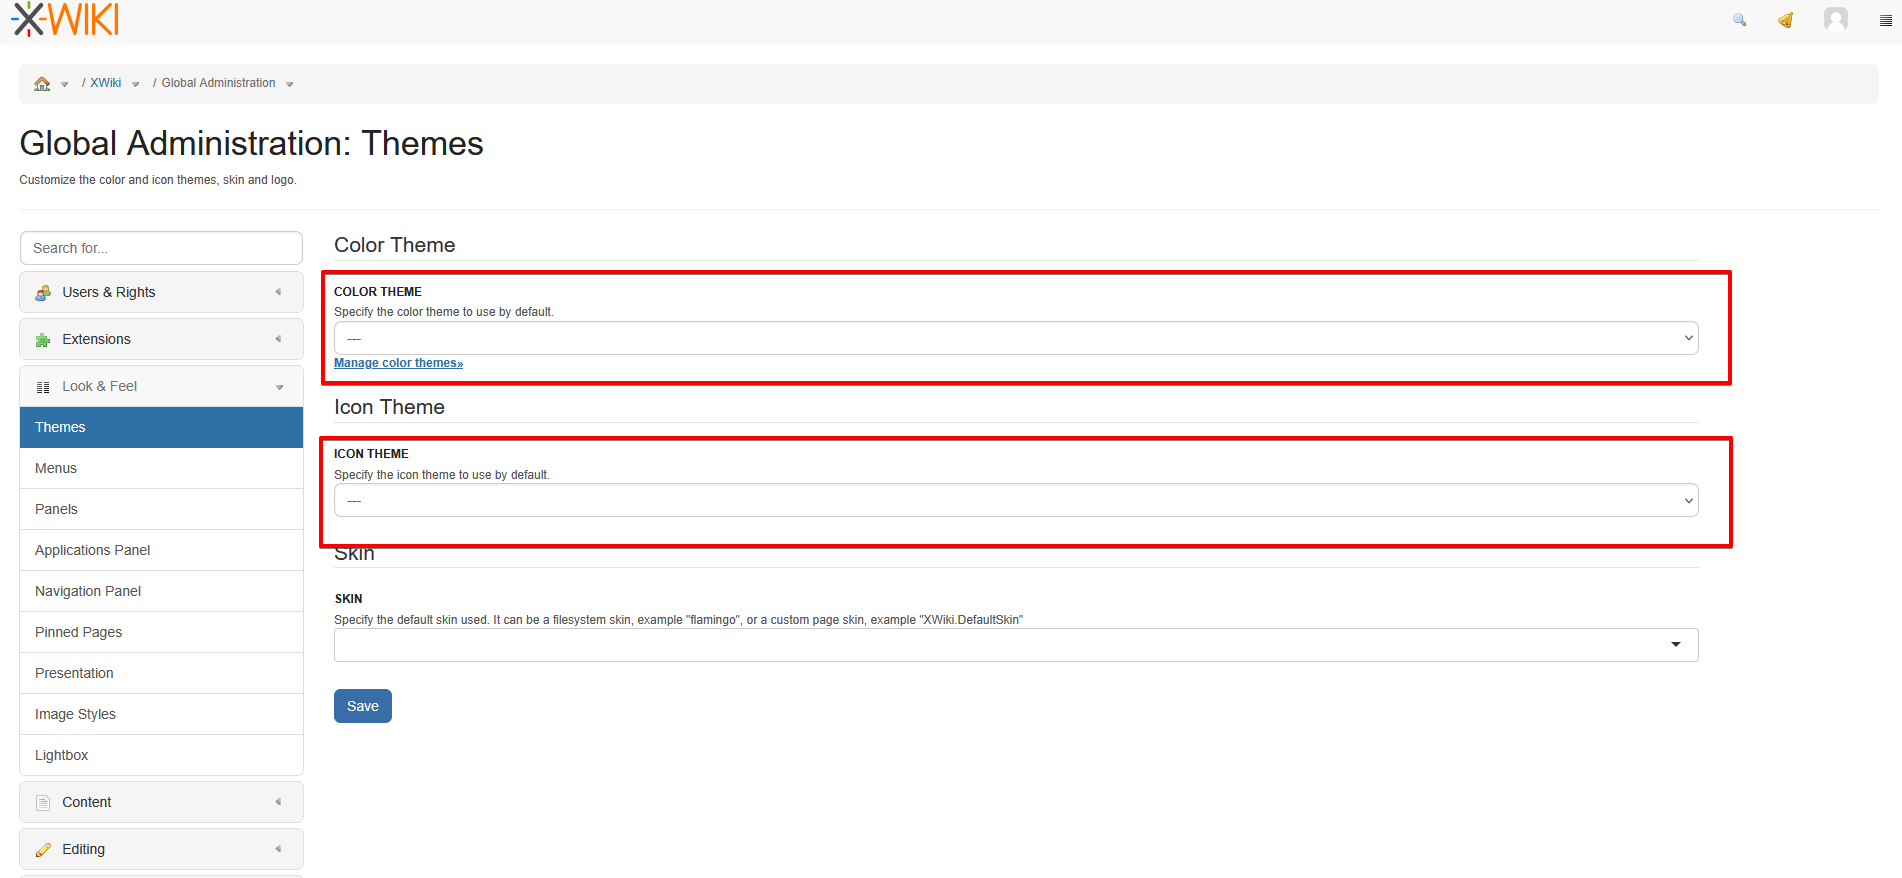Open the Applications Panel item

pyautogui.click(x=161, y=550)
